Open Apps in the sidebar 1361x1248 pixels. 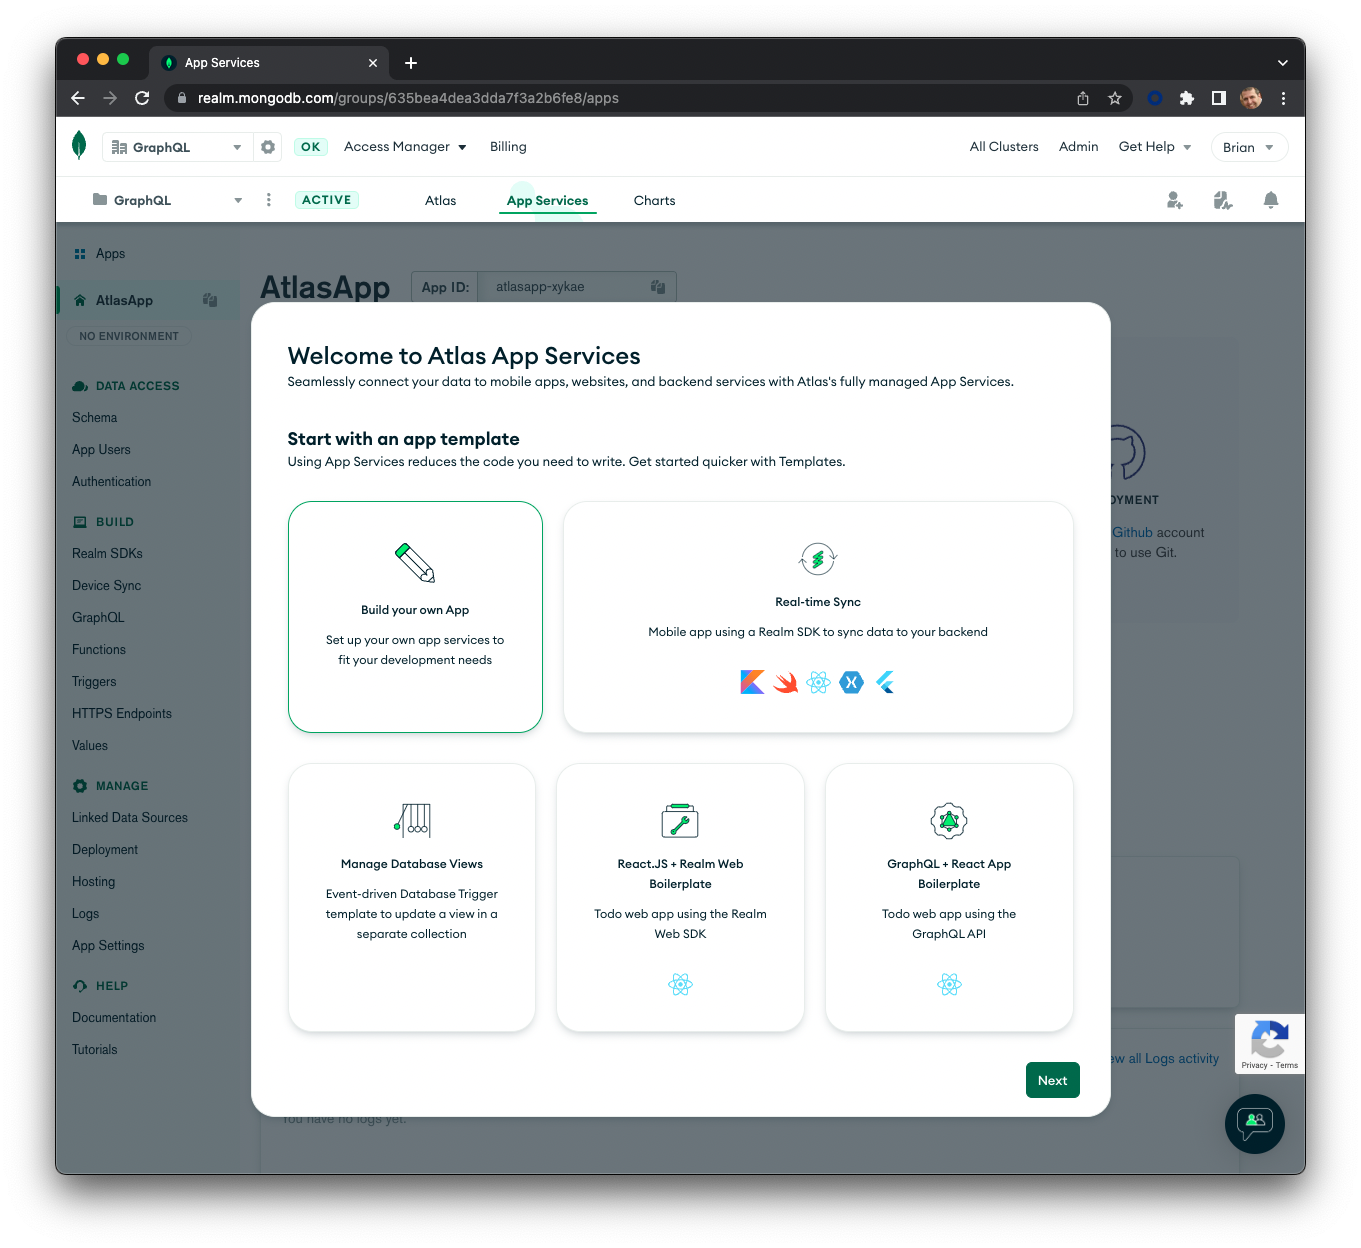[110, 254]
